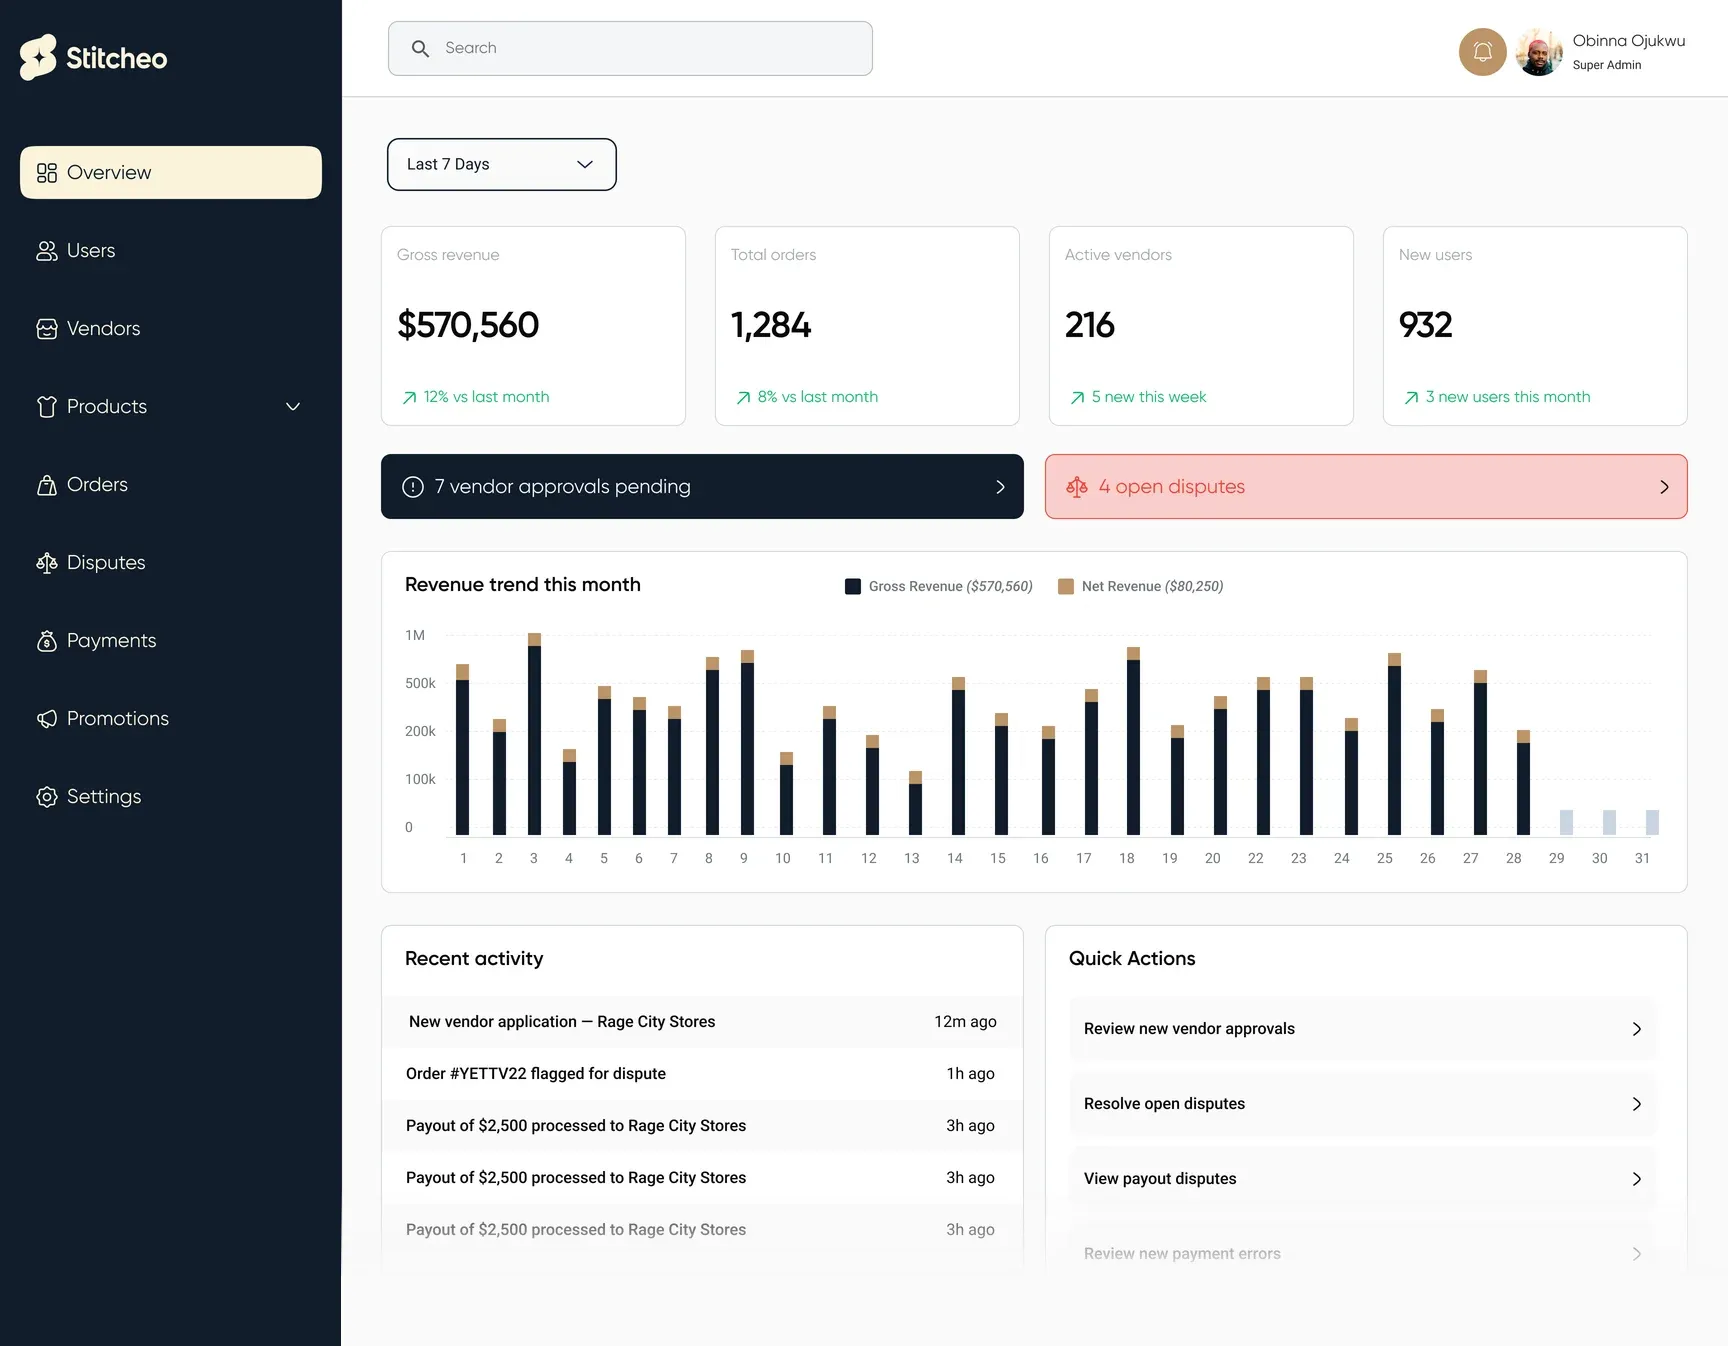The height and width of the screenshot is (1346, 1728).
Task: Click Order #YETTV22 flagged for dispute row
Action: [702, 1074]
